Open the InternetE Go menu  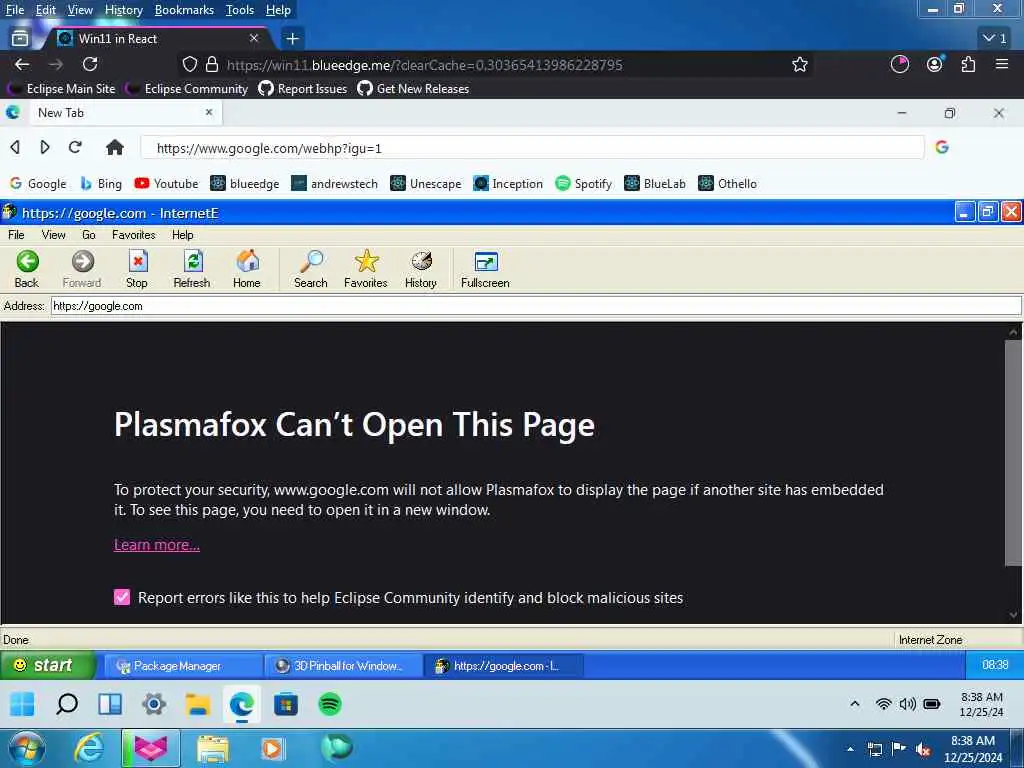(89, 234)
